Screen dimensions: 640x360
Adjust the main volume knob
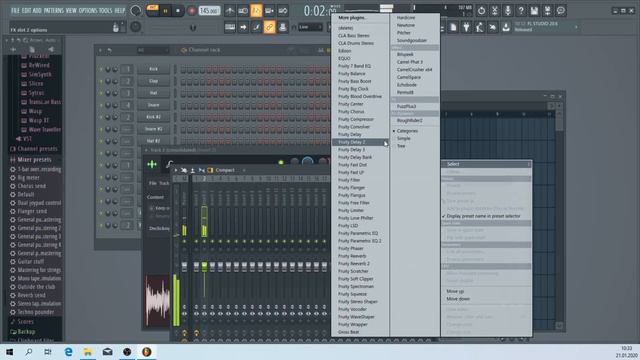136,11
